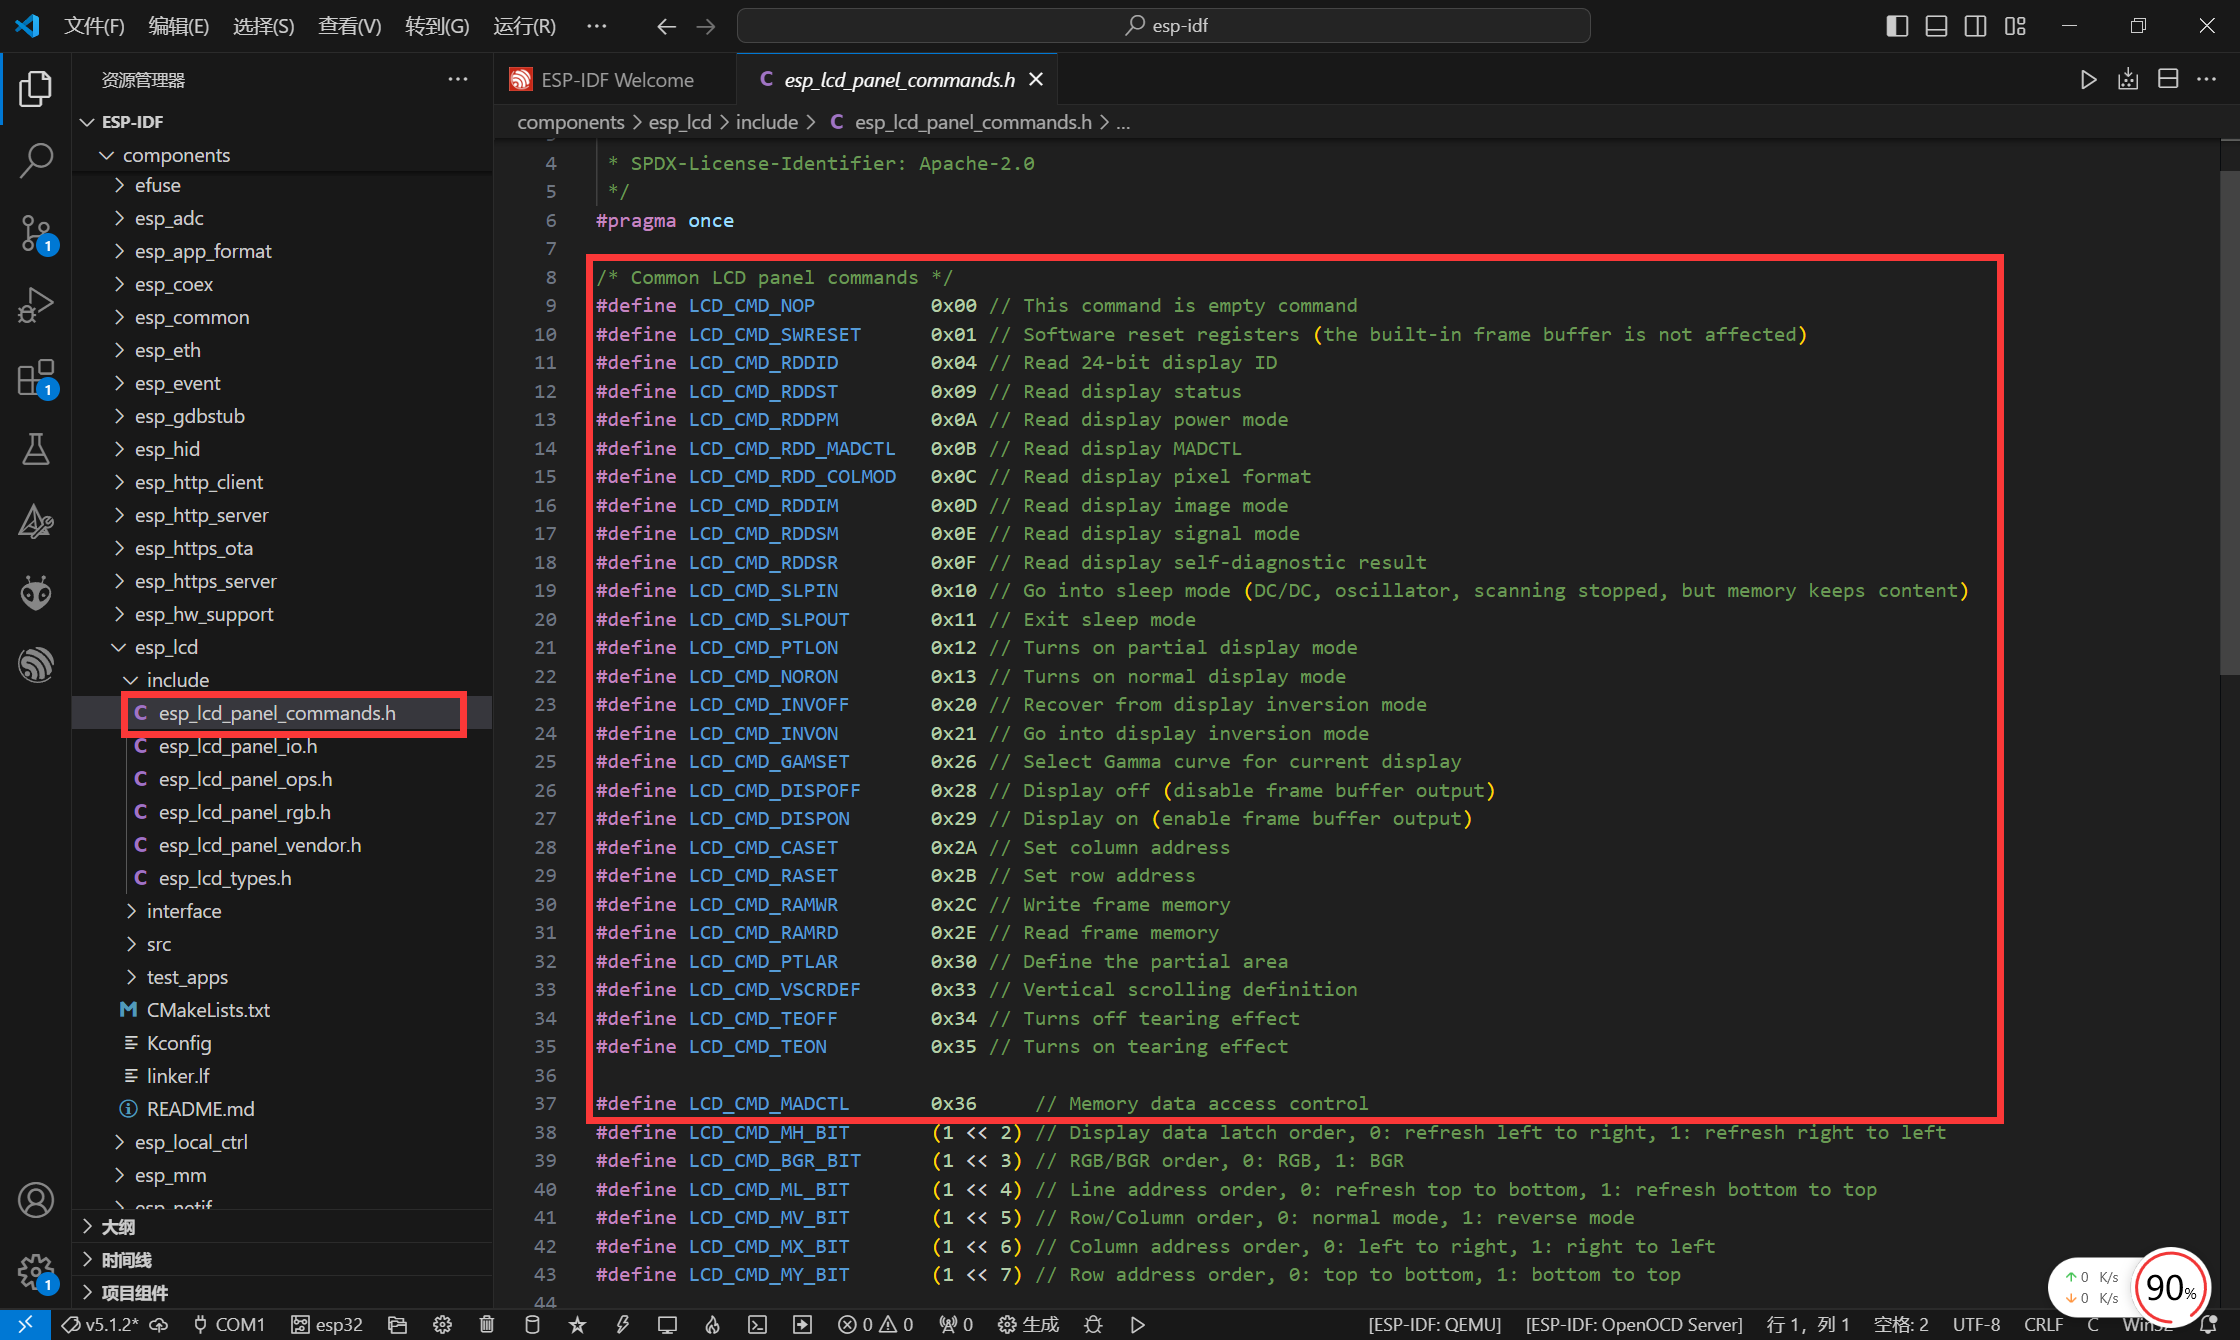The image size is (2240, 1340).
Task: Change the UTF-8 encoding setting
Action: [1976, 1324]
